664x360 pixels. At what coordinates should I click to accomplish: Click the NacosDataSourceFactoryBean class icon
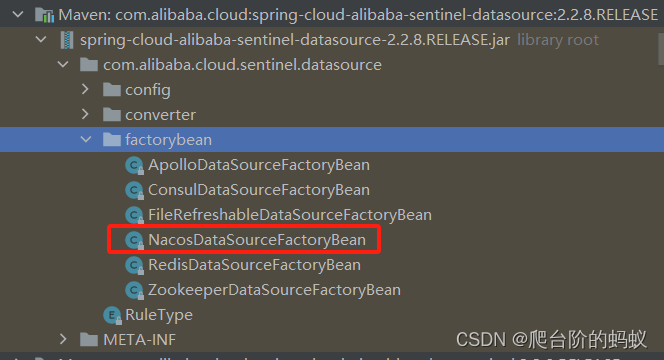[134, 240]
